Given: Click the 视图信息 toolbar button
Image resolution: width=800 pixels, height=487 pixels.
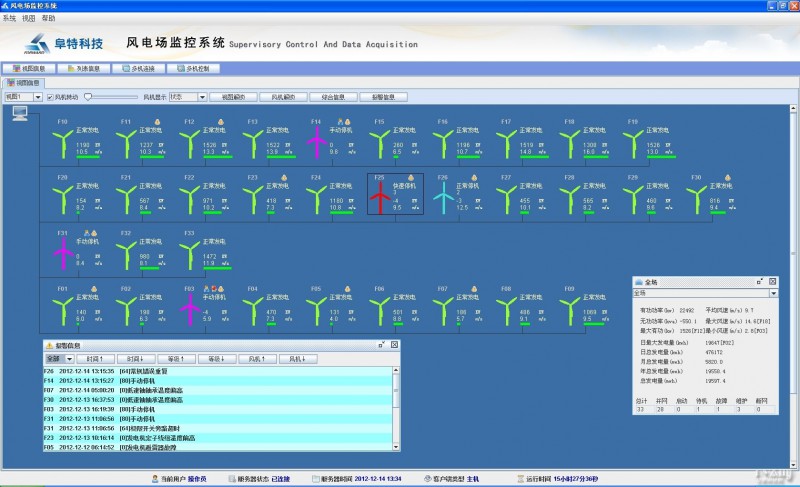Looking at the screenshot, I should (29, 68).
